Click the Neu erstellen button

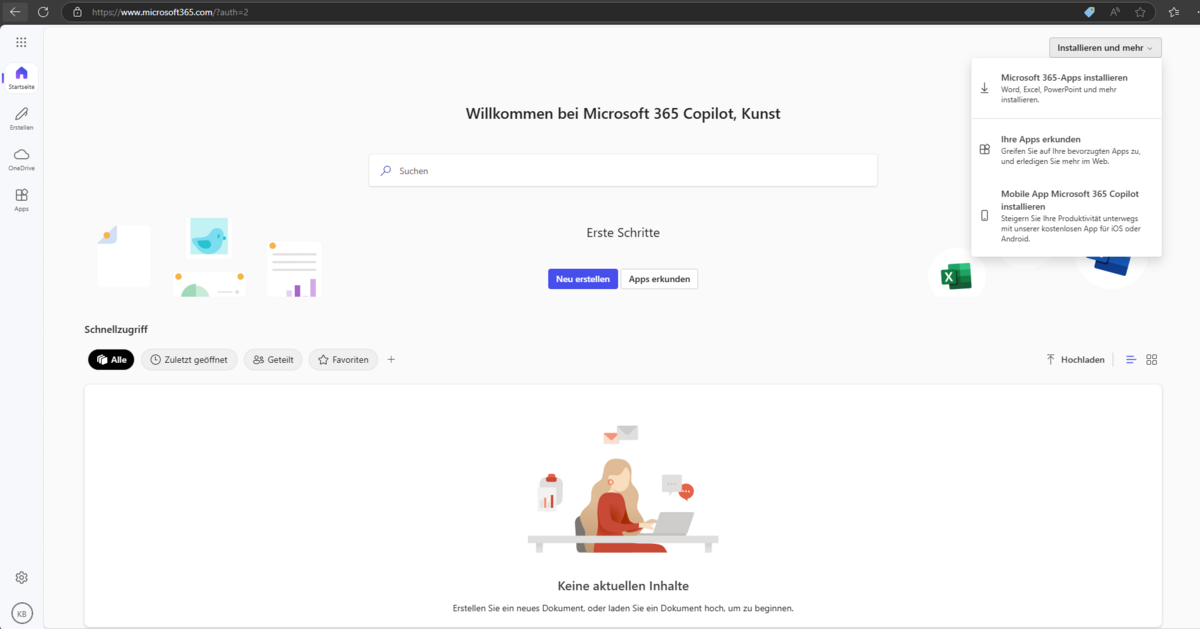(x=582, y=280)
